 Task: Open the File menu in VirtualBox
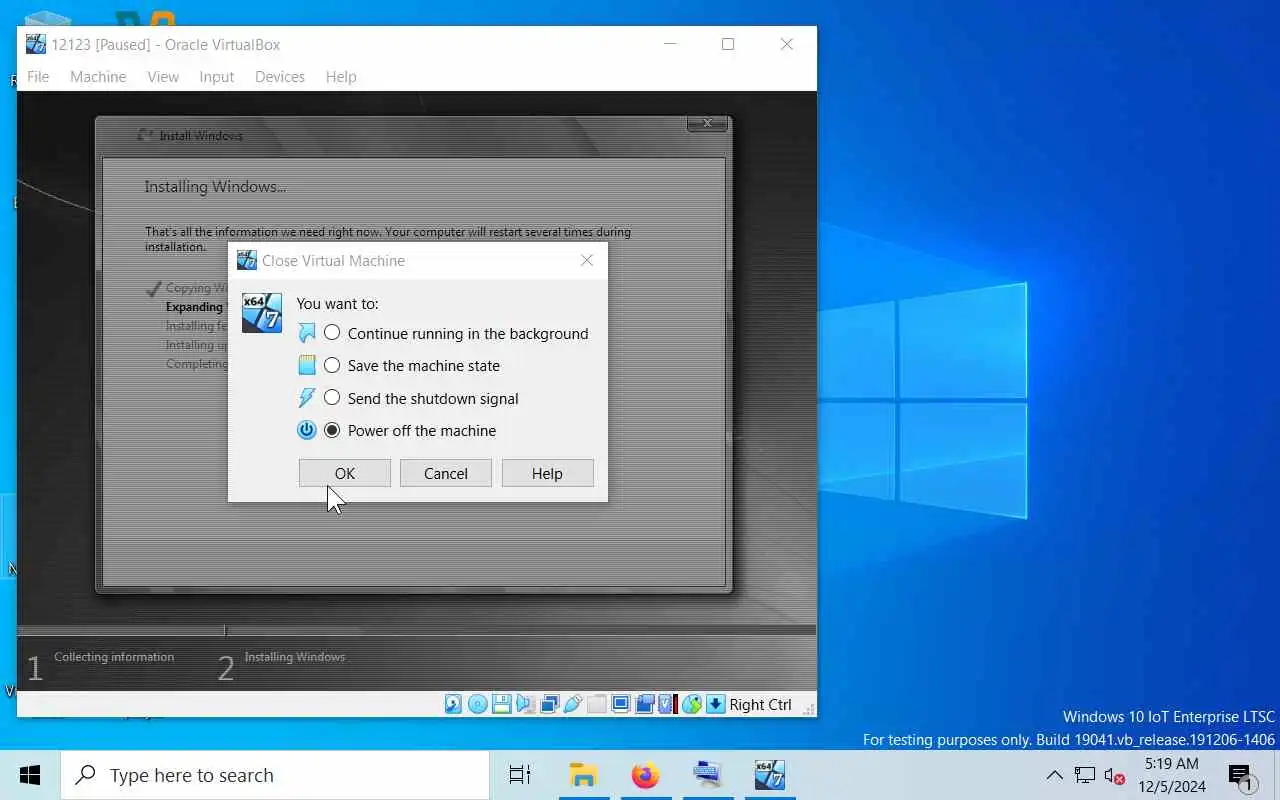pyautogui.click(x=38, y=76)
